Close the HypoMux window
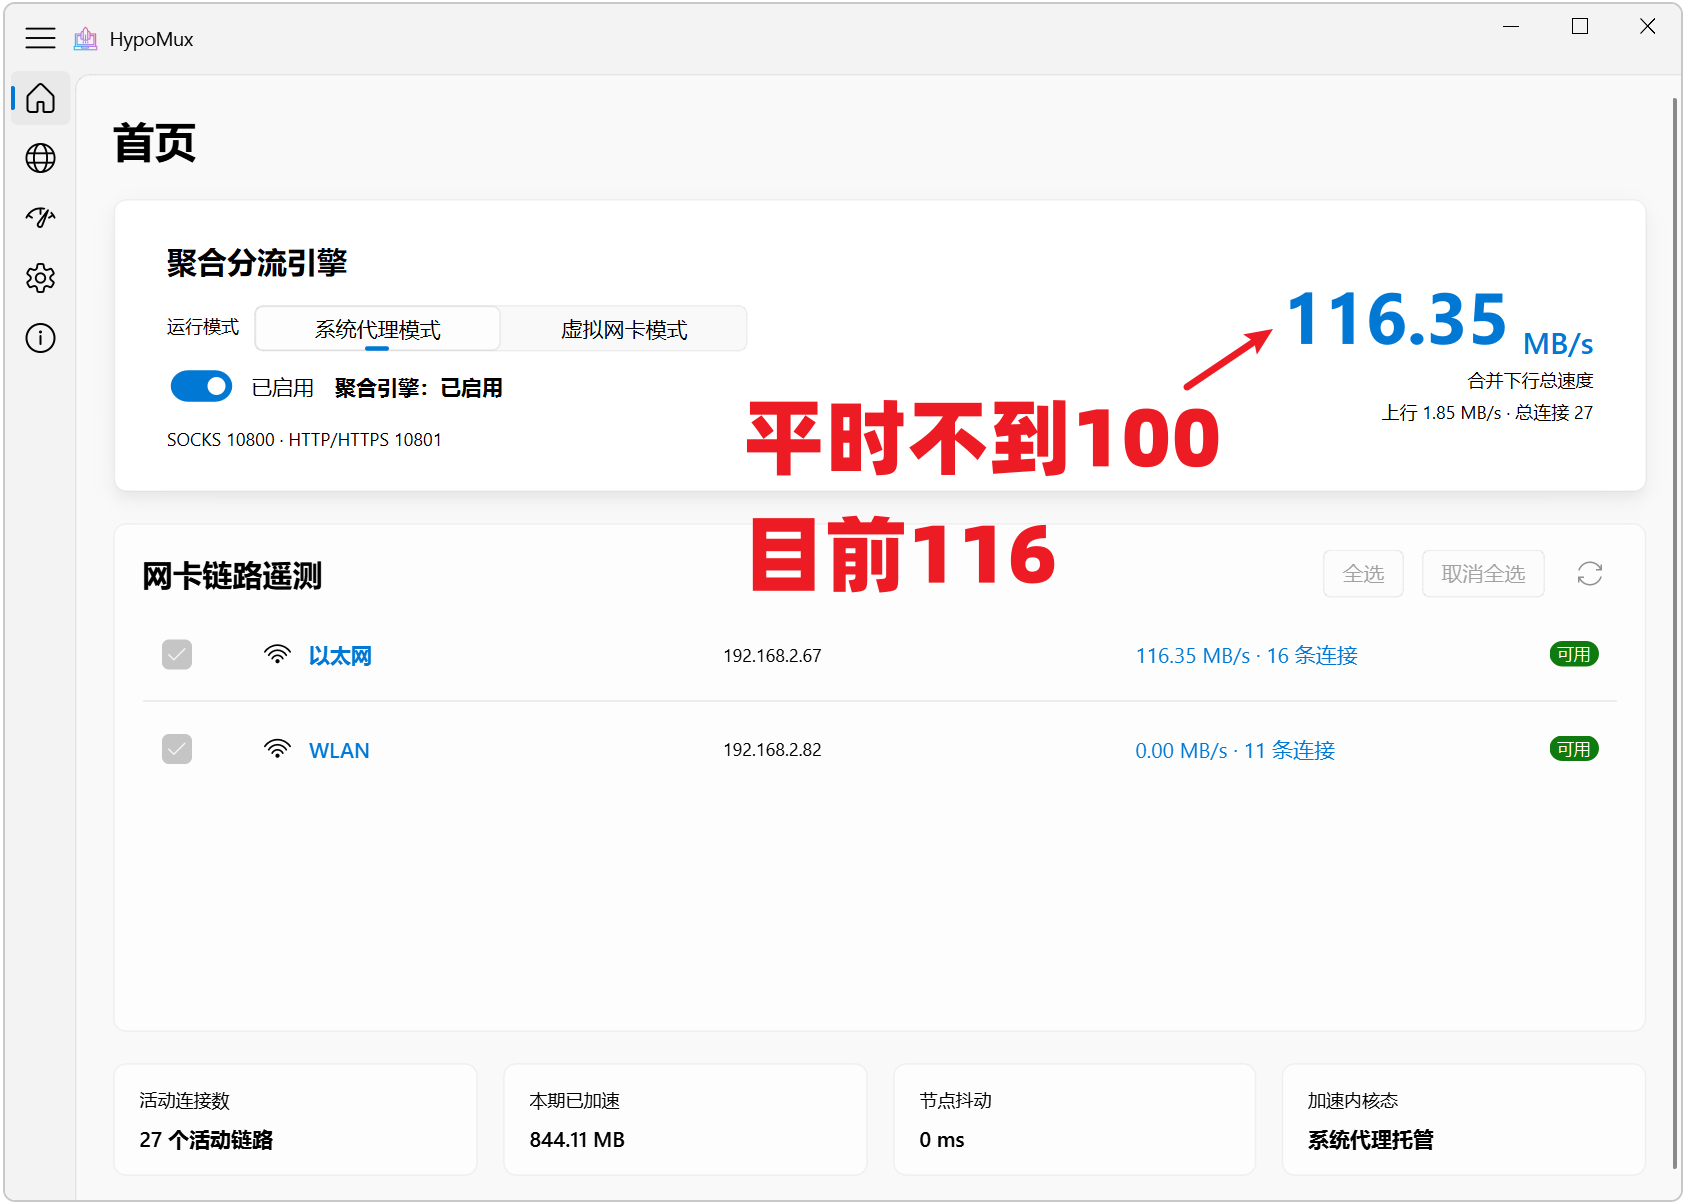The height and width of the screenshot is (1203, 1685). pyautogui.click(x=1648, y=26)
